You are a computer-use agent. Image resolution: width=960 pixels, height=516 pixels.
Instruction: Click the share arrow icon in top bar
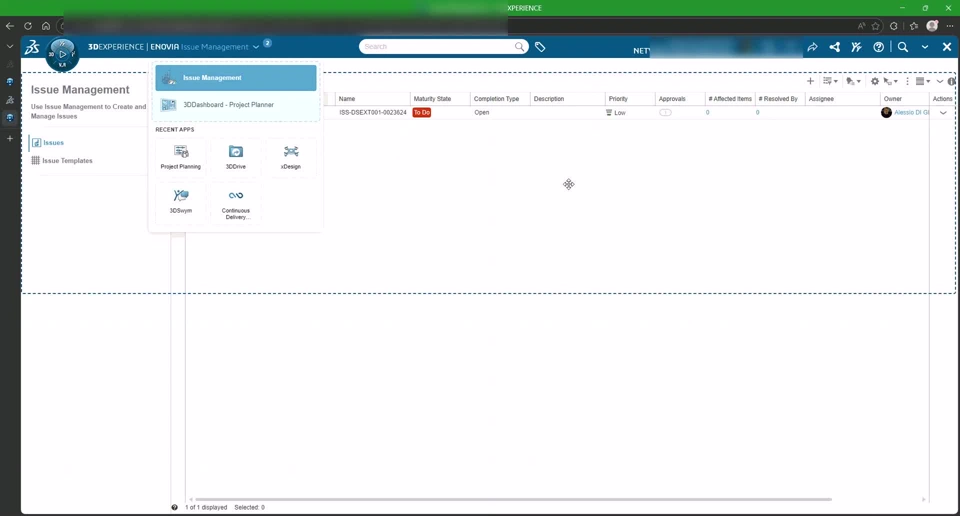point(812,47)
